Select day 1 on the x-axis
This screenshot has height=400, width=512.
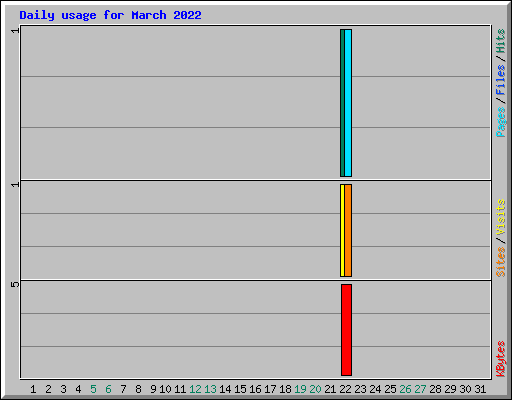point(33,389)
